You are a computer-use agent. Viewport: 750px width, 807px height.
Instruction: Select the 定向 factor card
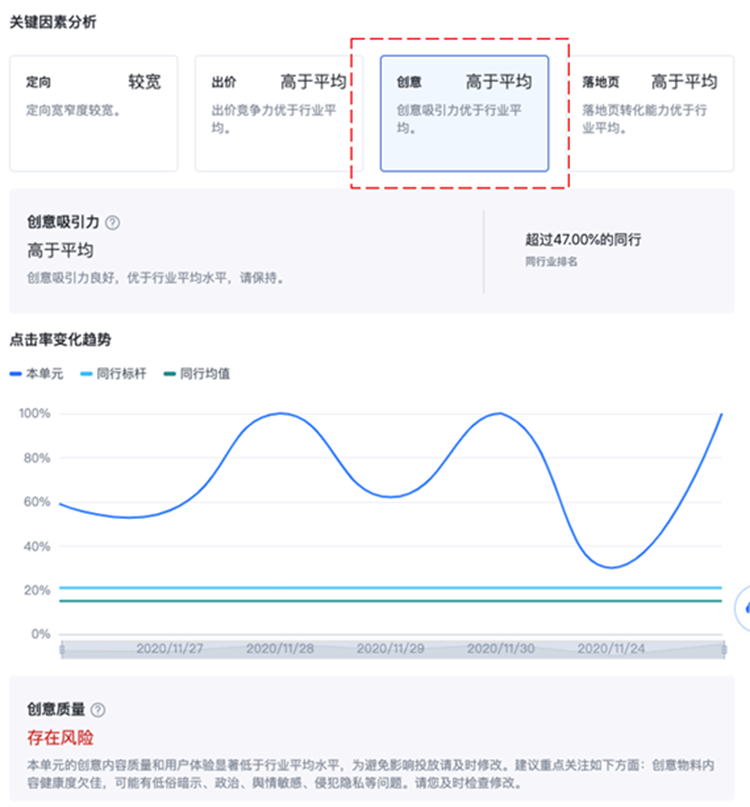(93, 113)
